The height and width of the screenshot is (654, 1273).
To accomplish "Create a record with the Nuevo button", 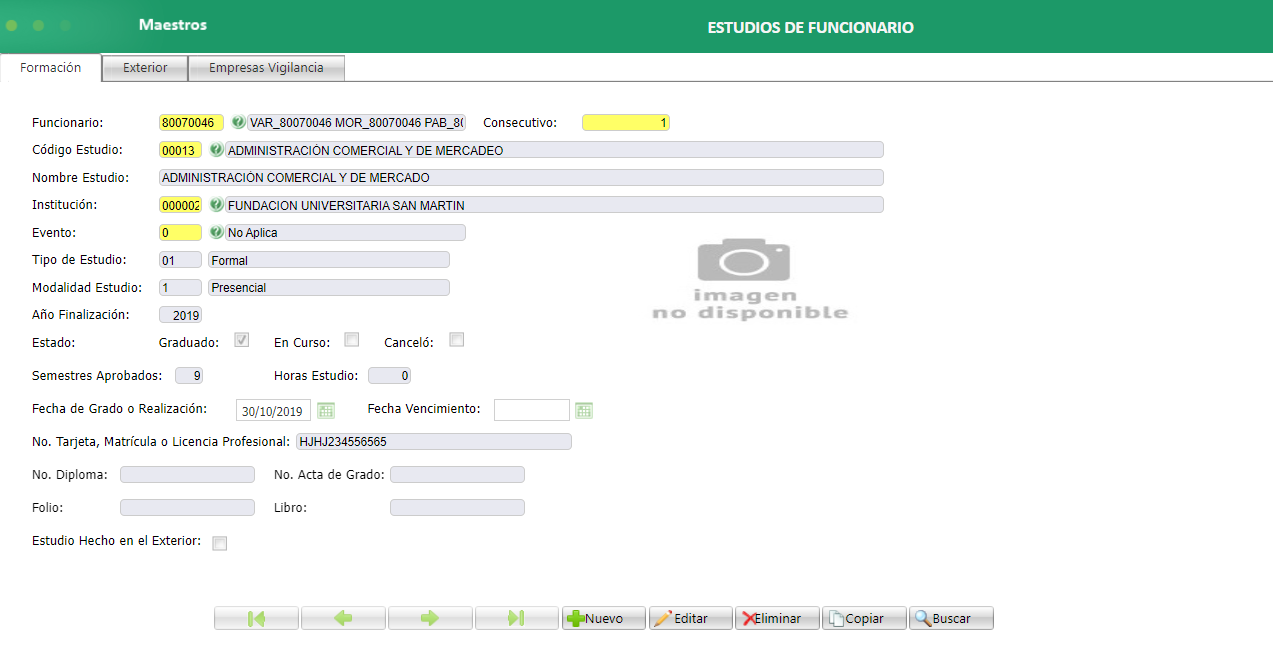I will (603, 617).
